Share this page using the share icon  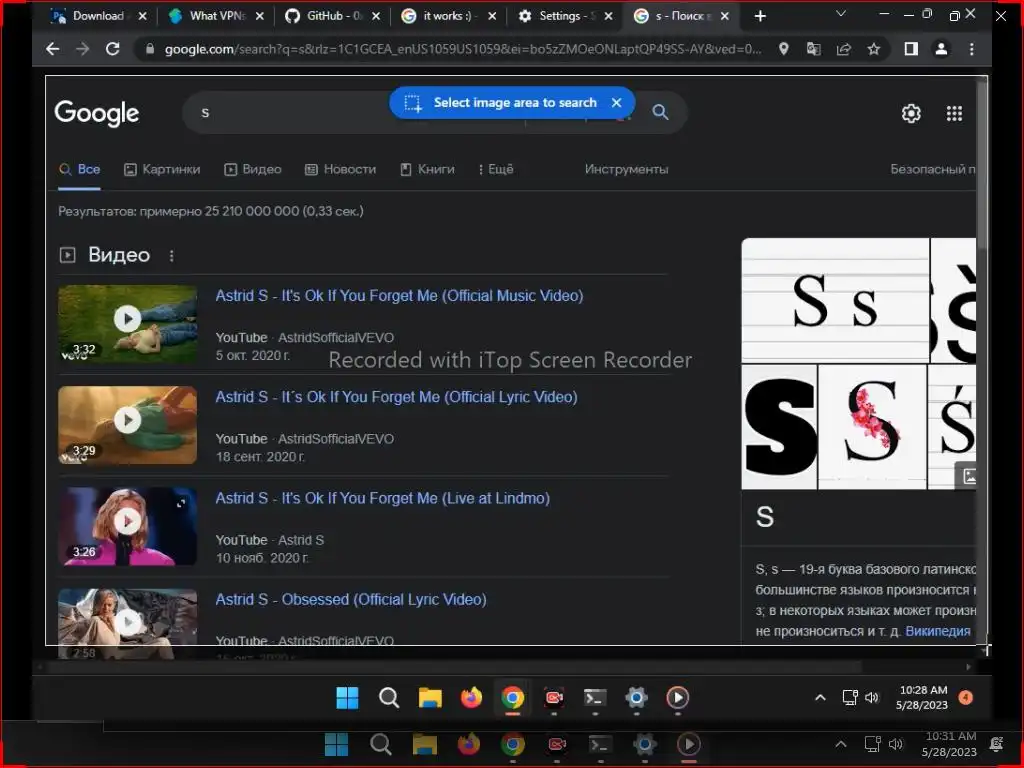point(844,49)
